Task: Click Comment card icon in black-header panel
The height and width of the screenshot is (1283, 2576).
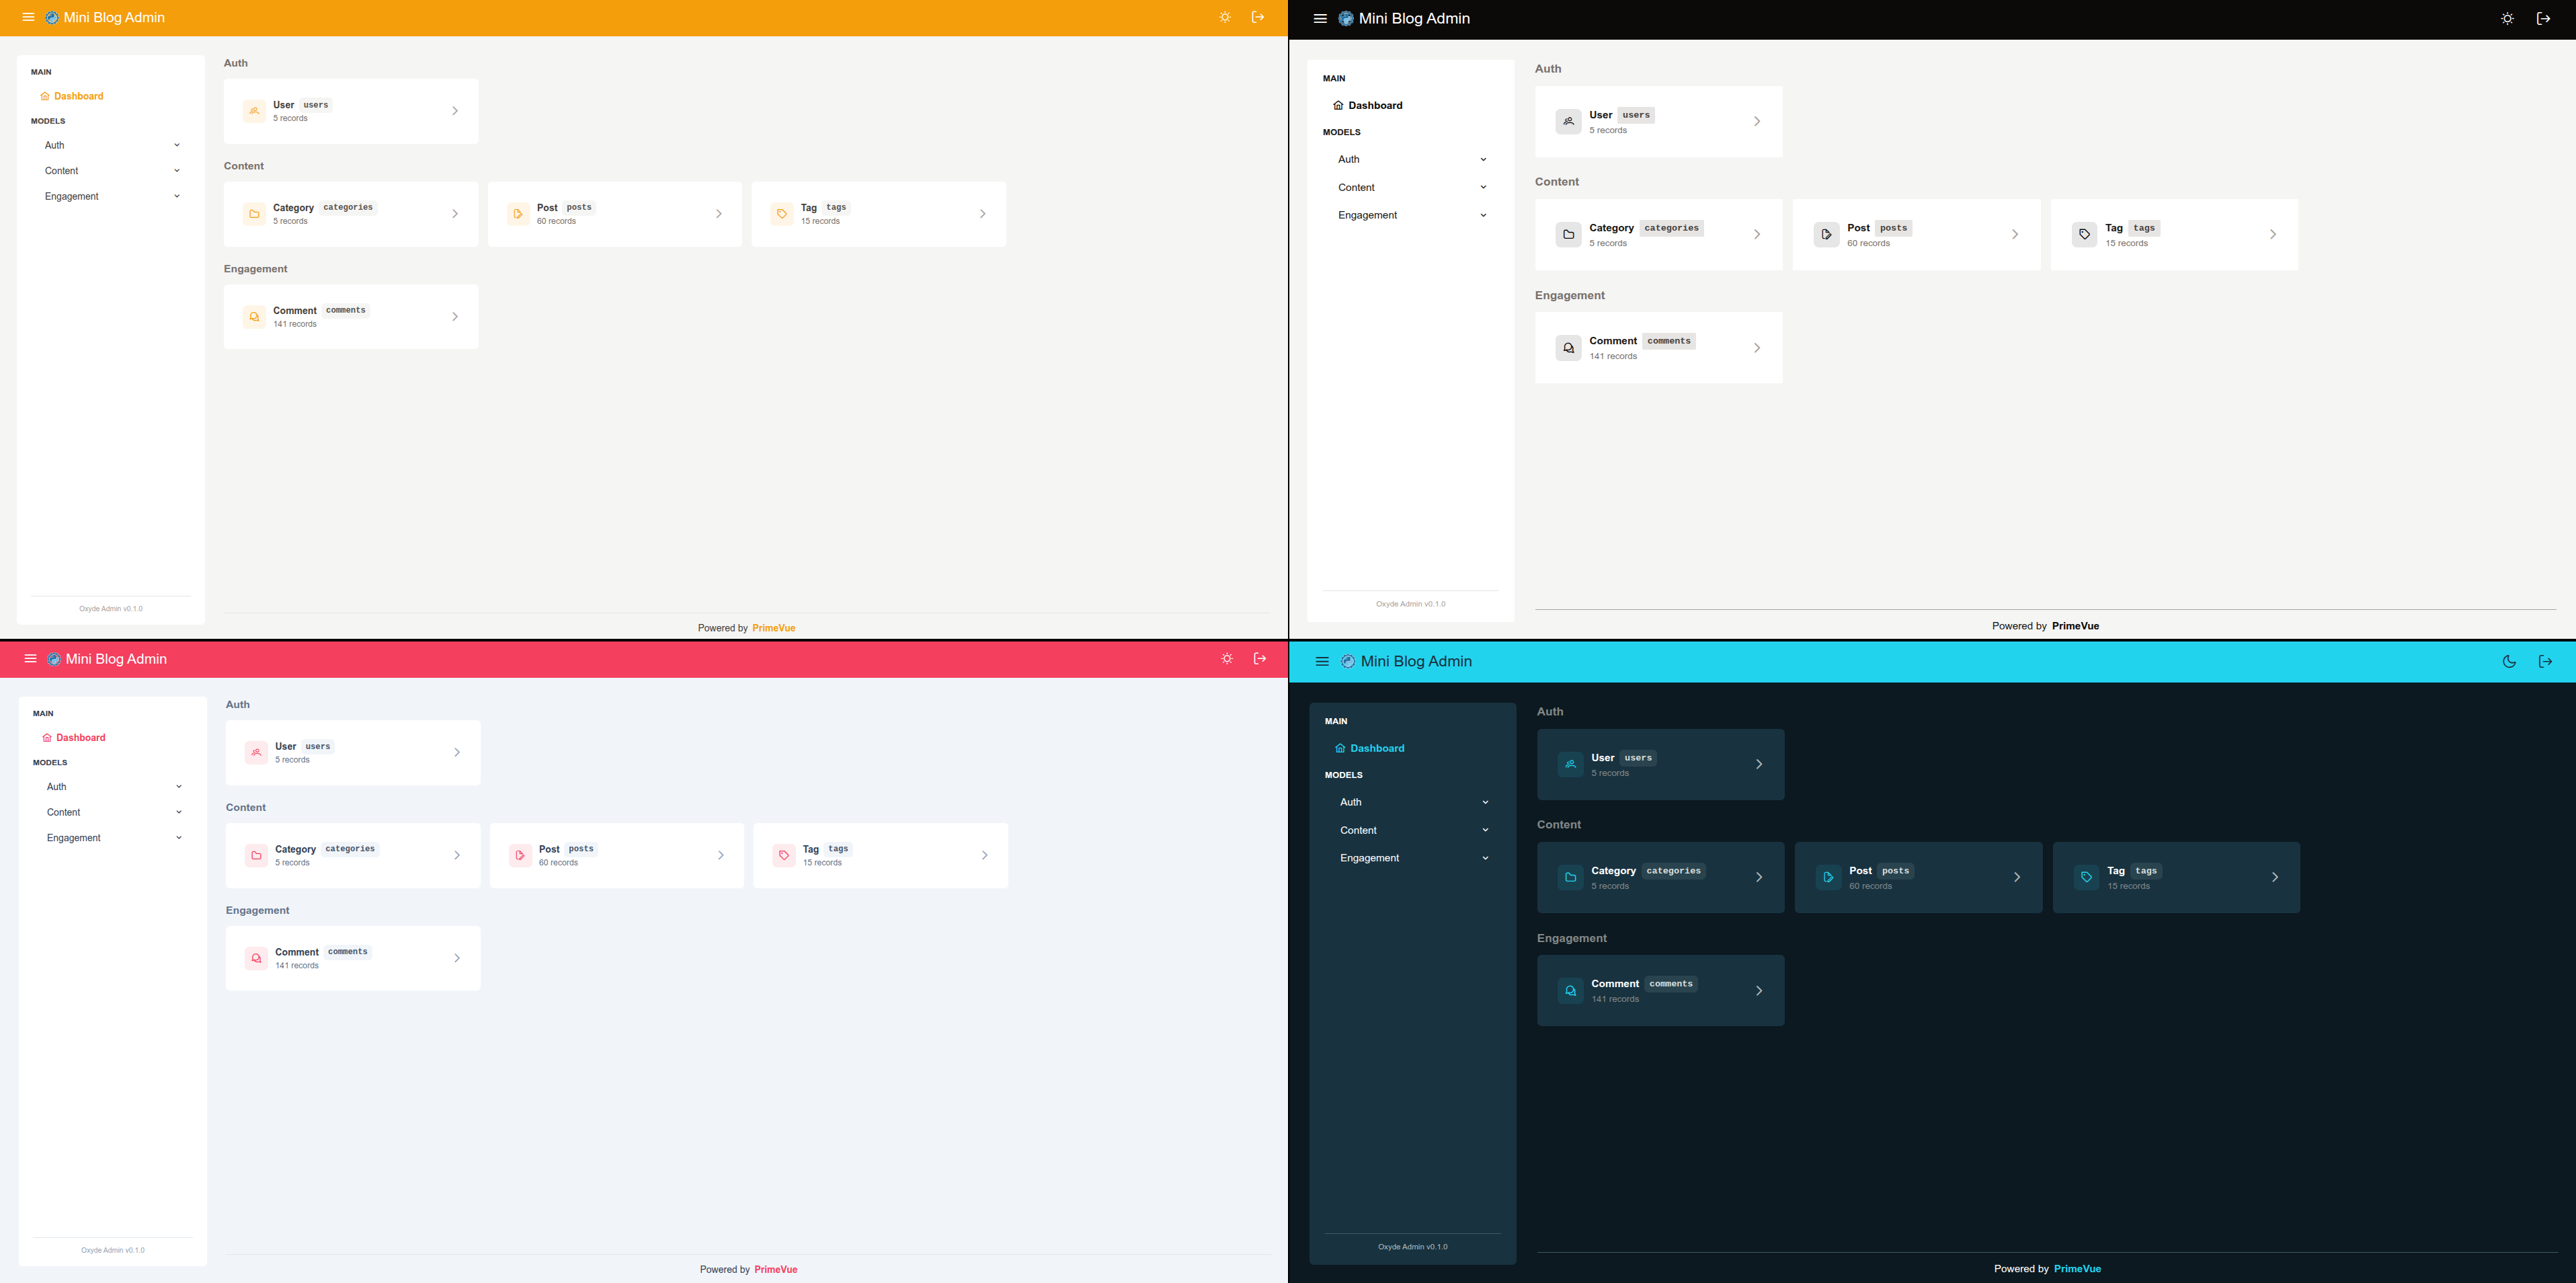Action: click(x=1568, y=348)
